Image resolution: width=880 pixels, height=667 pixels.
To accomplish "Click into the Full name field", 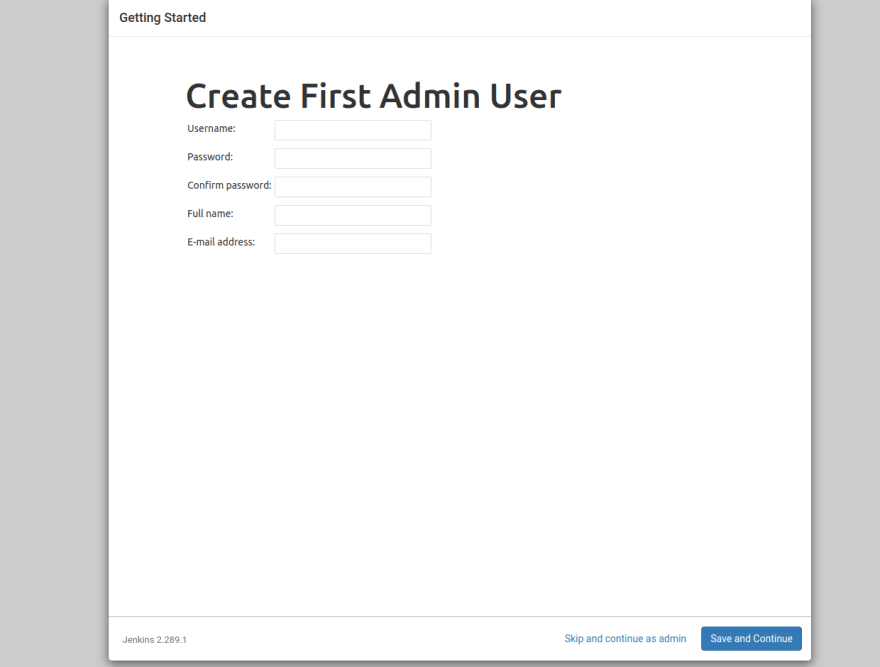I will pos(353,215).
